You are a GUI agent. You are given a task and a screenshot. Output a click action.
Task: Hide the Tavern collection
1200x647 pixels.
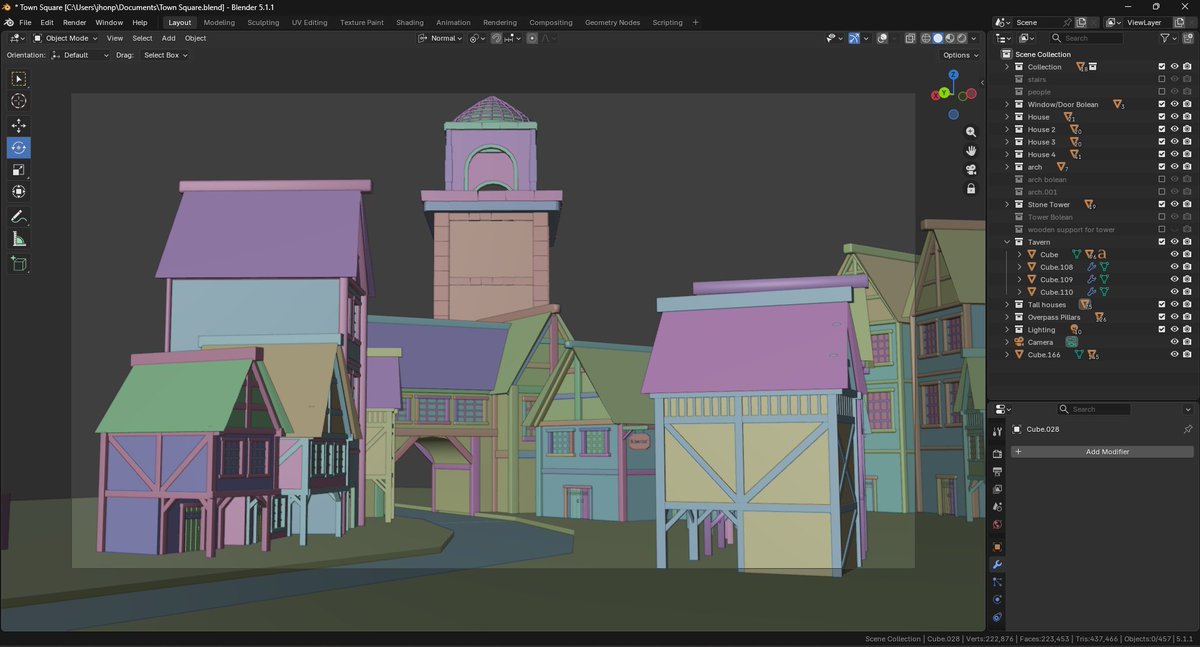(1174, 241)
